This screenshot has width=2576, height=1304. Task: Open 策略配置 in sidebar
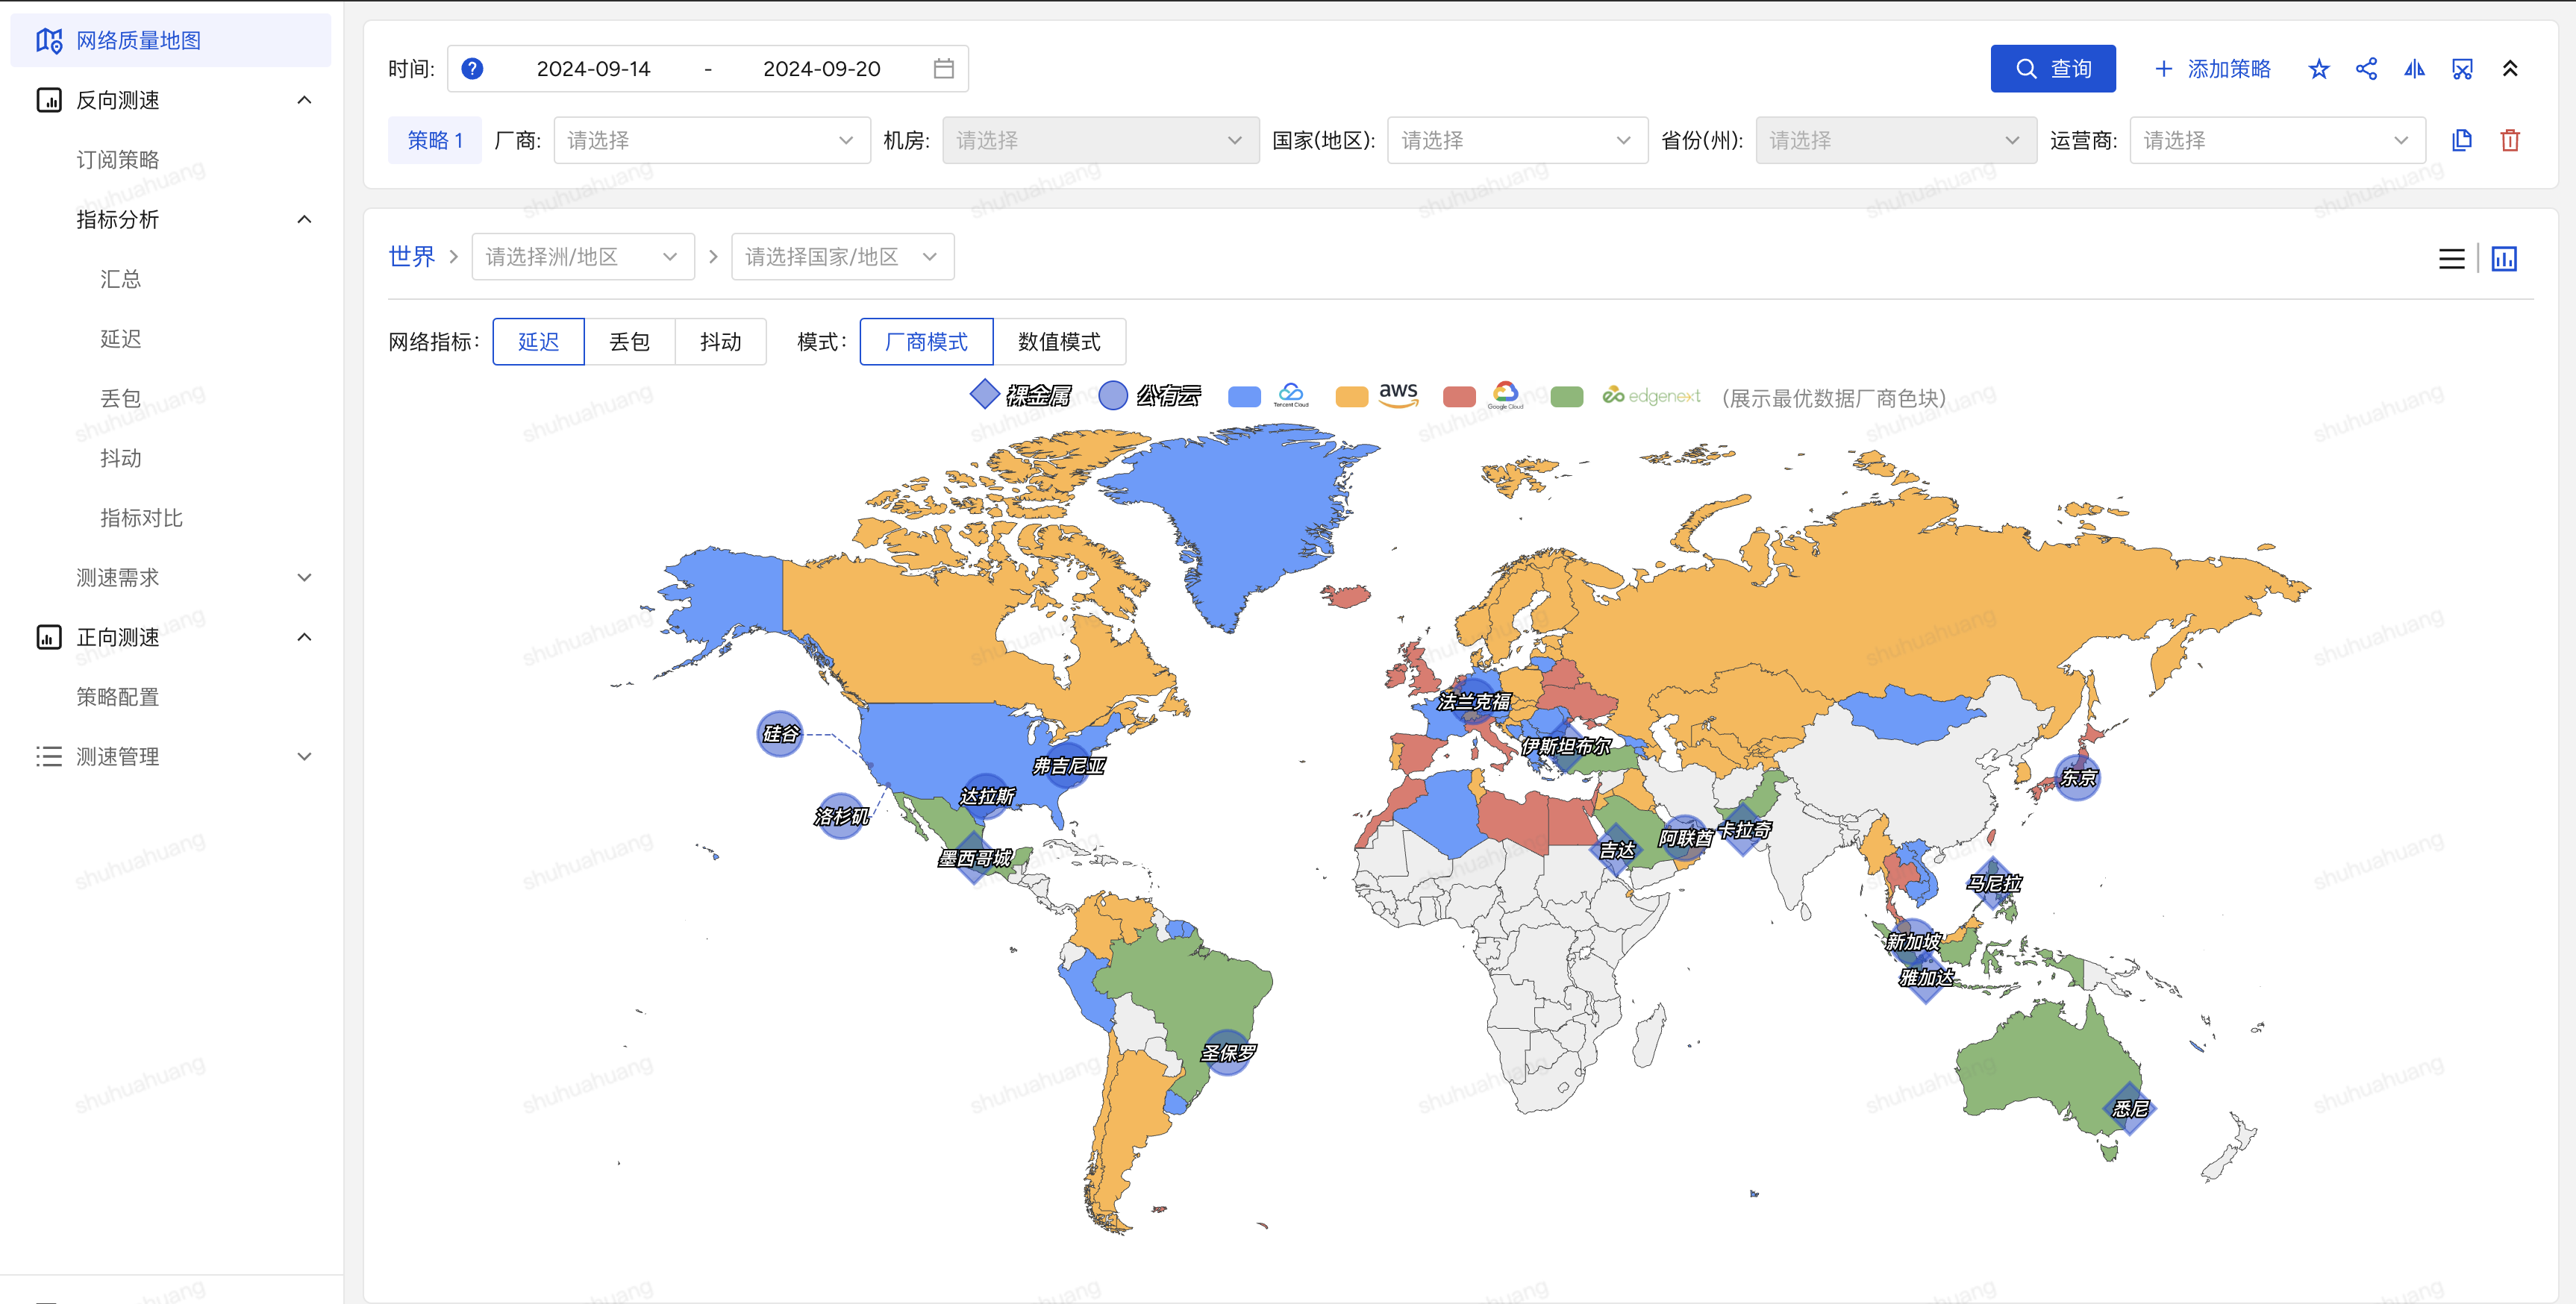pyautogui.click(x=118, y=697)
